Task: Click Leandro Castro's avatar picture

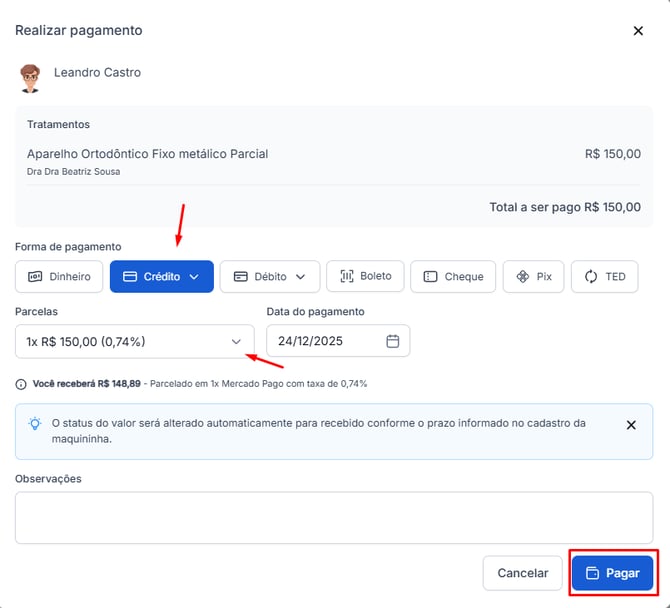Action: coord(30,77)
